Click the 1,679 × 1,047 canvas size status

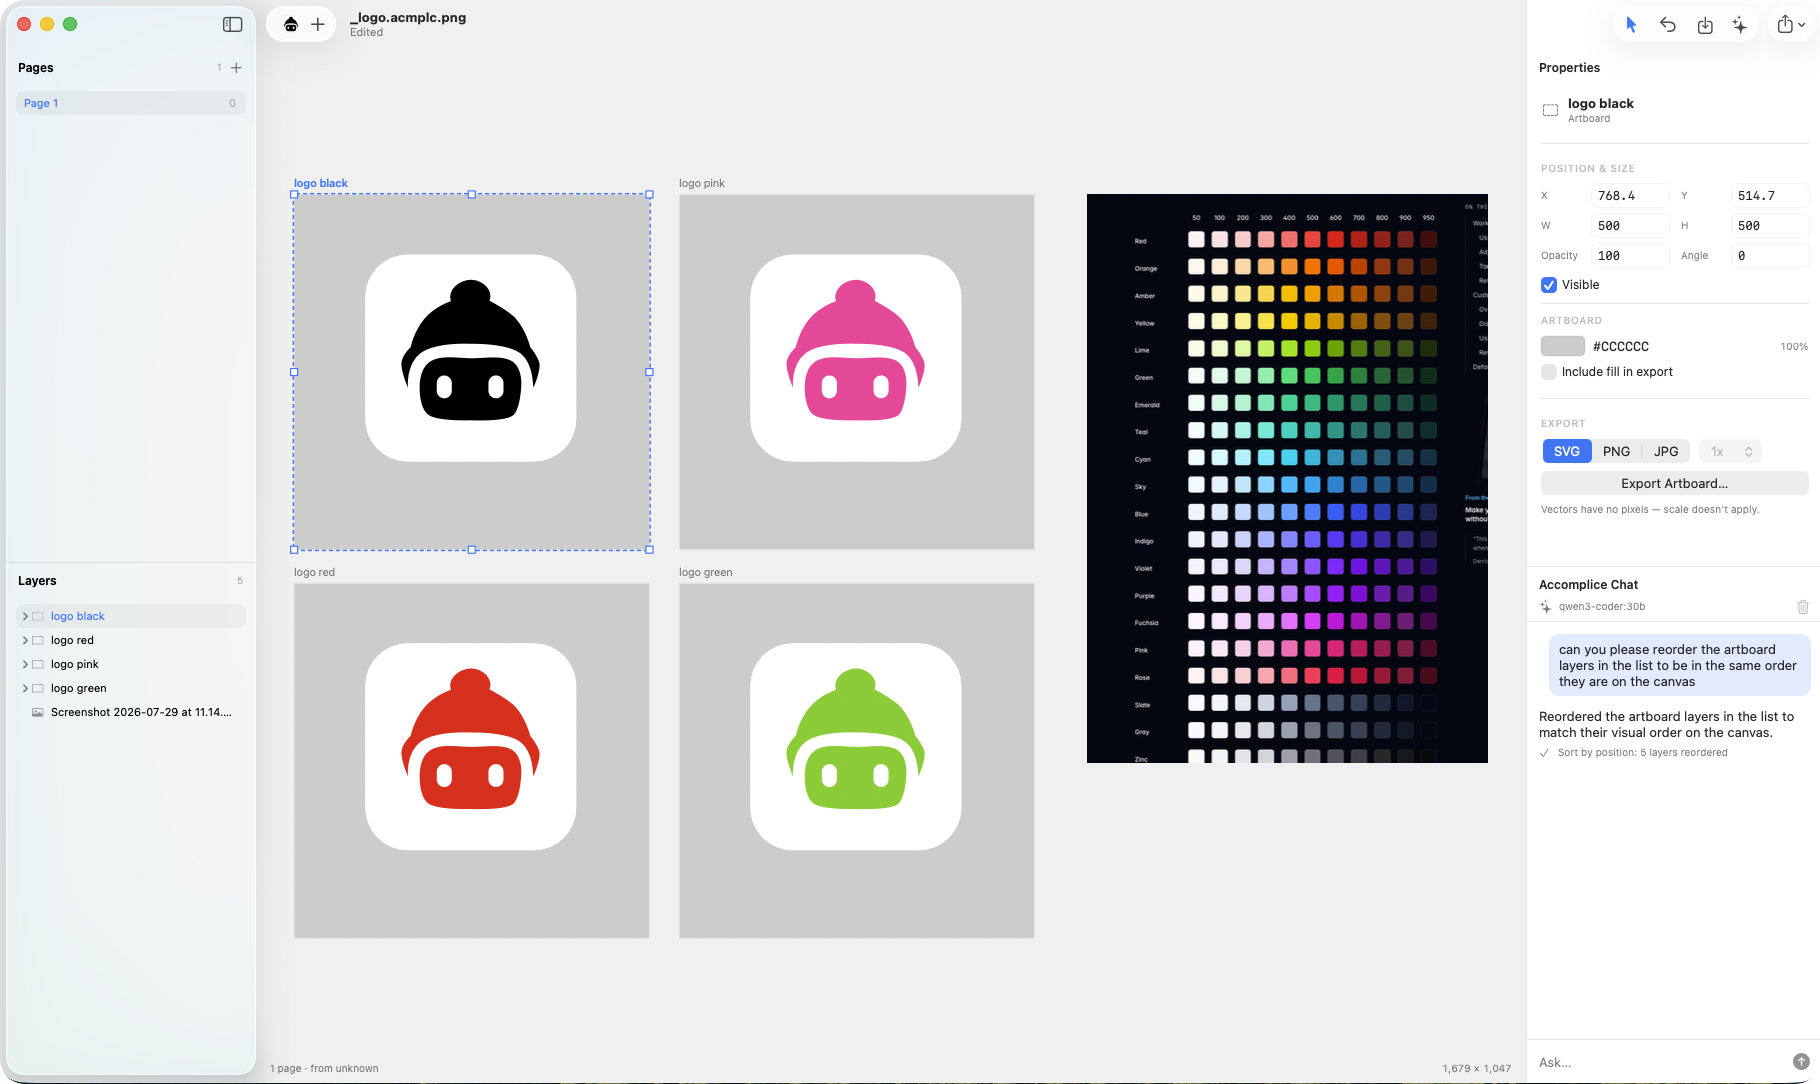(1476, 1069)
